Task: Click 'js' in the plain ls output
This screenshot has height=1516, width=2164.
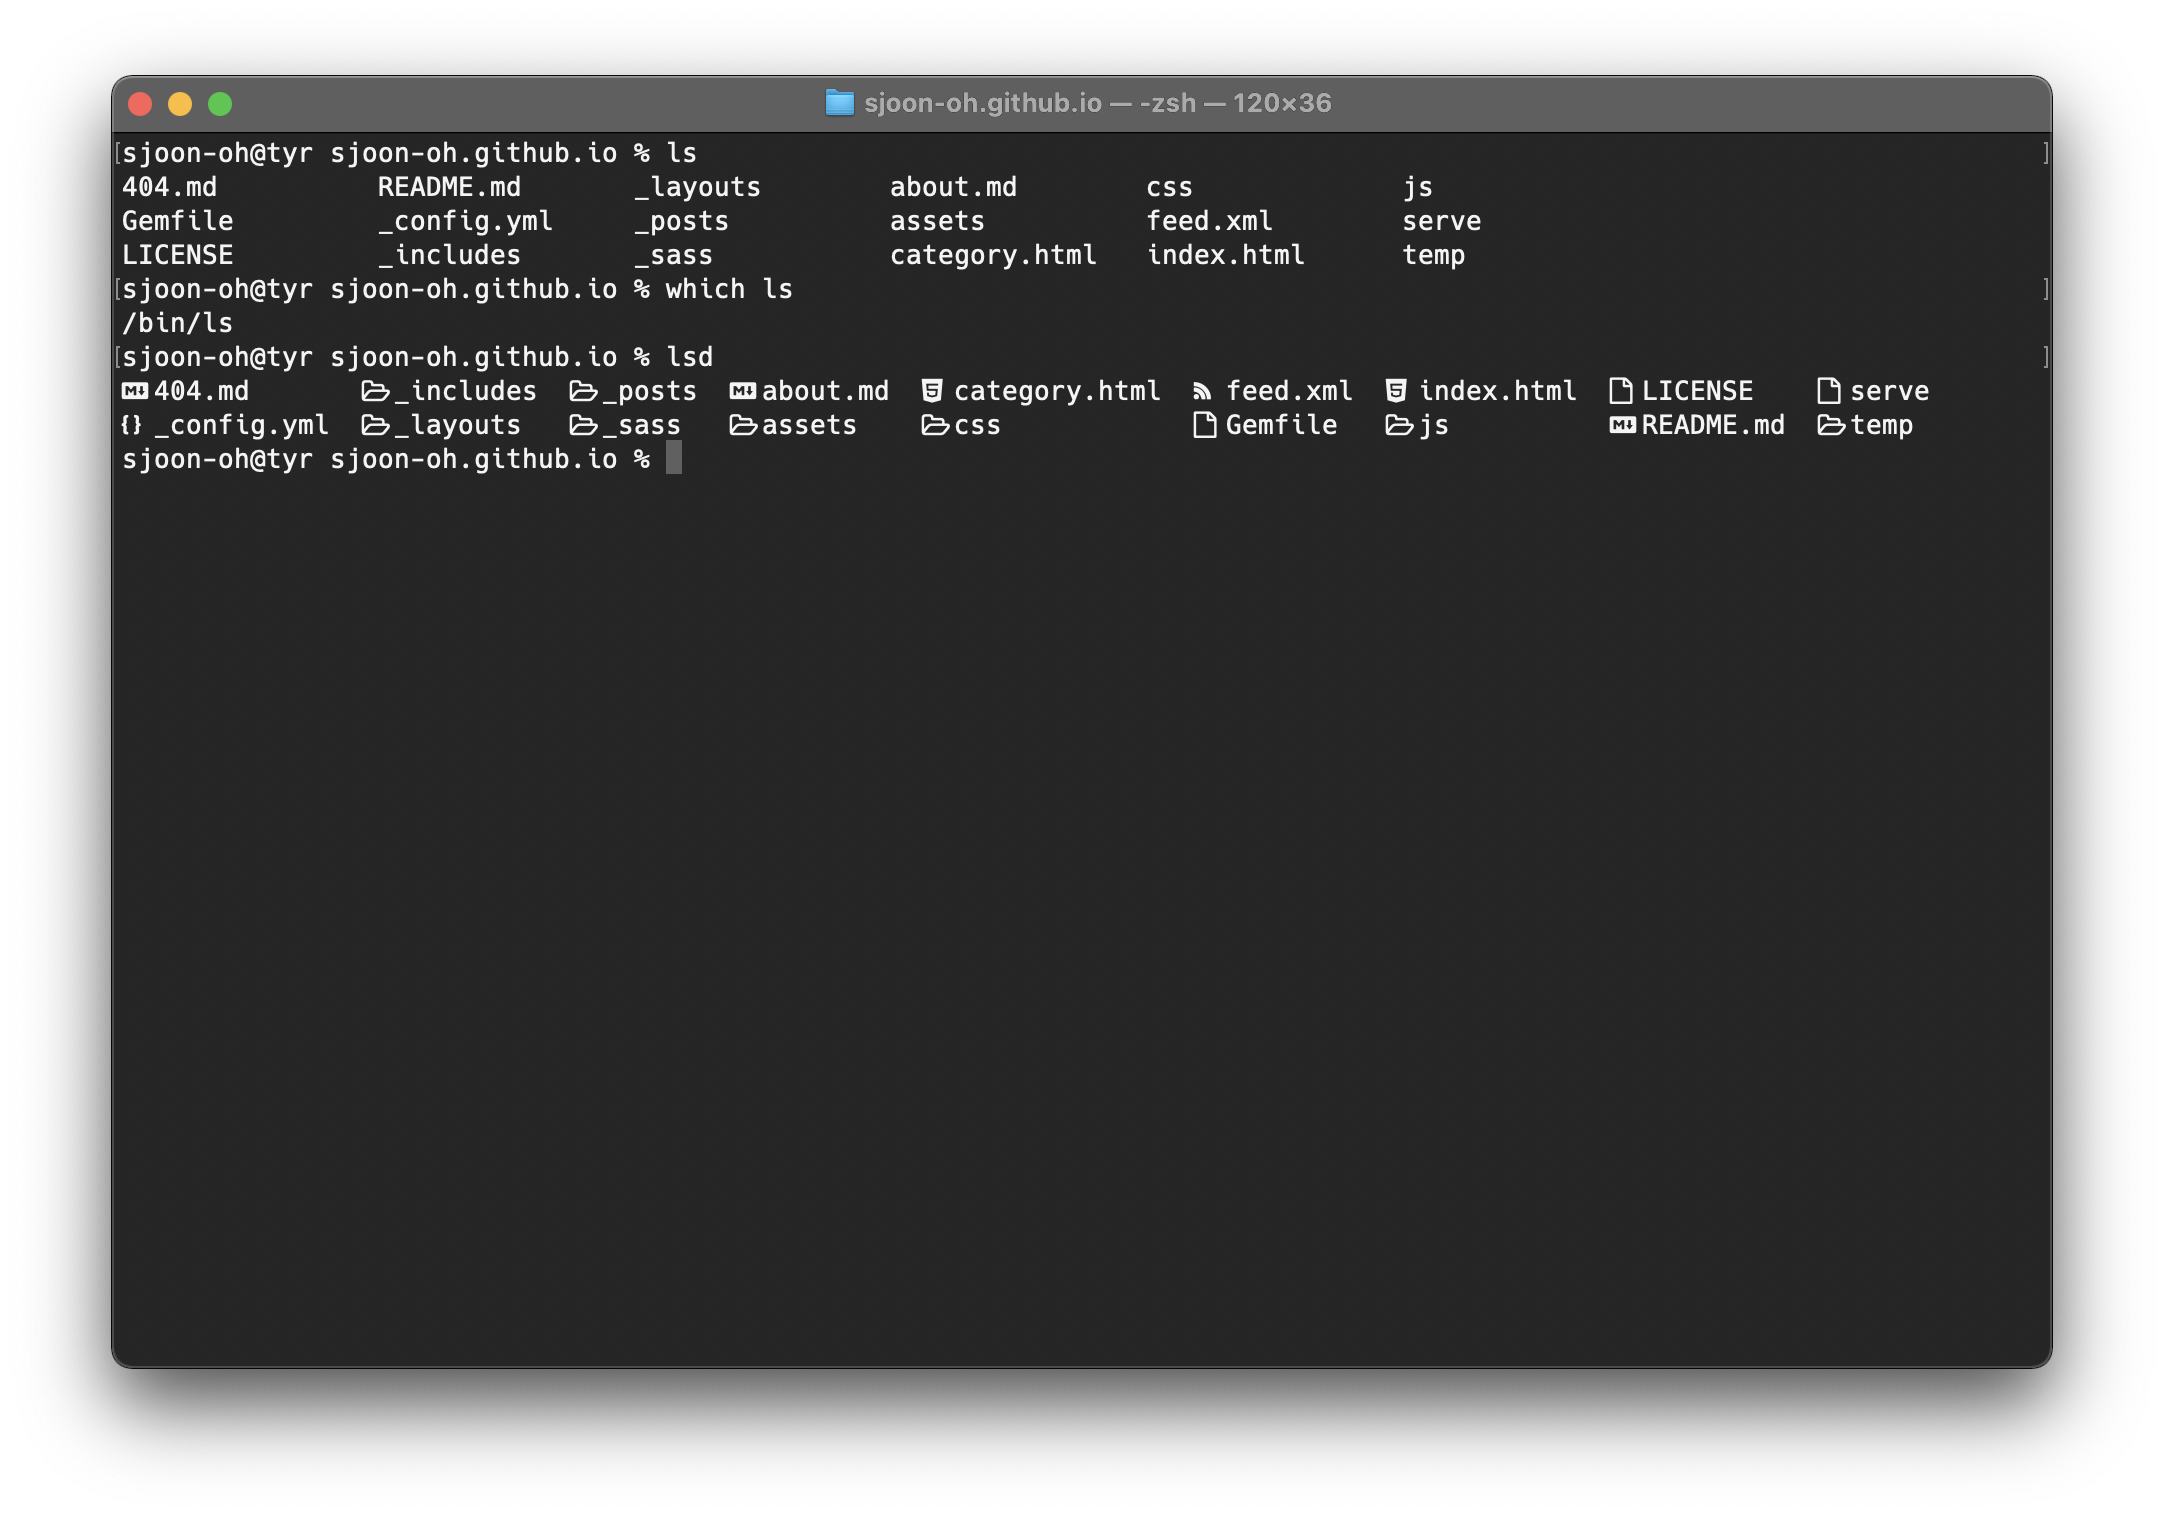Action: 1417,188
